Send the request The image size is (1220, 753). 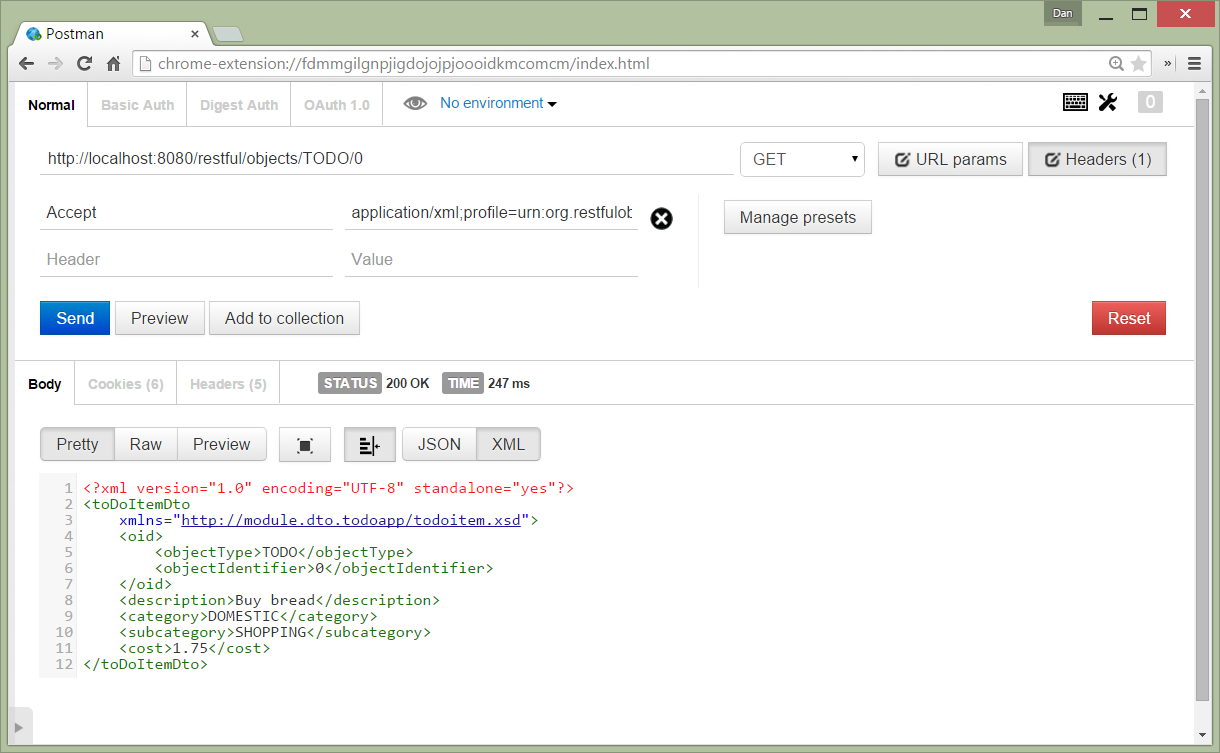[74, 318]
